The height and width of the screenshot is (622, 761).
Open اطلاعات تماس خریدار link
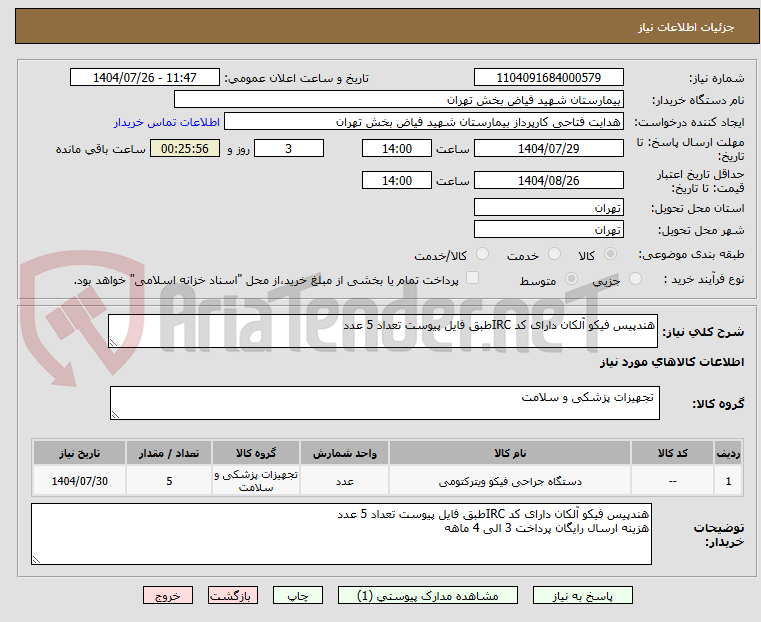click(x=167, y=122)
